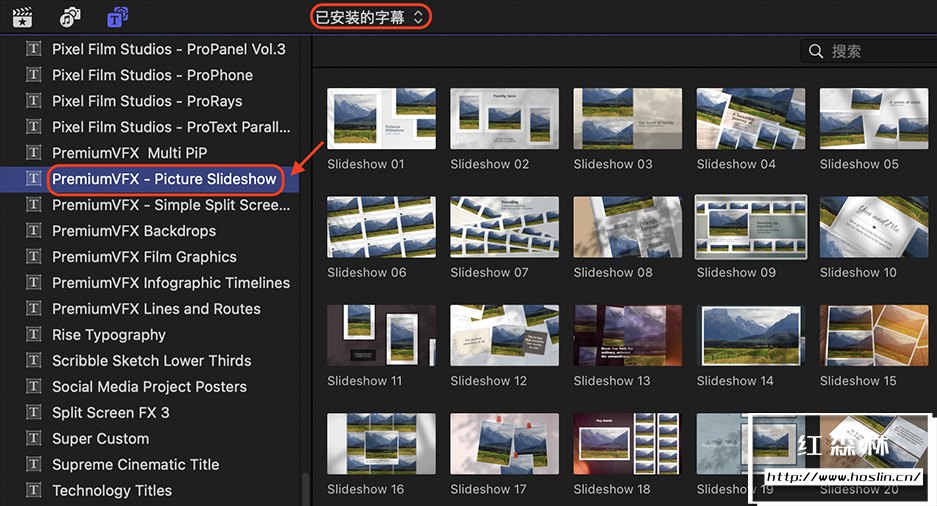Click the magnifying glass search icon
The height and width of the screenshot is (506, 937).
pyautogui.click(x=816, y=51)
